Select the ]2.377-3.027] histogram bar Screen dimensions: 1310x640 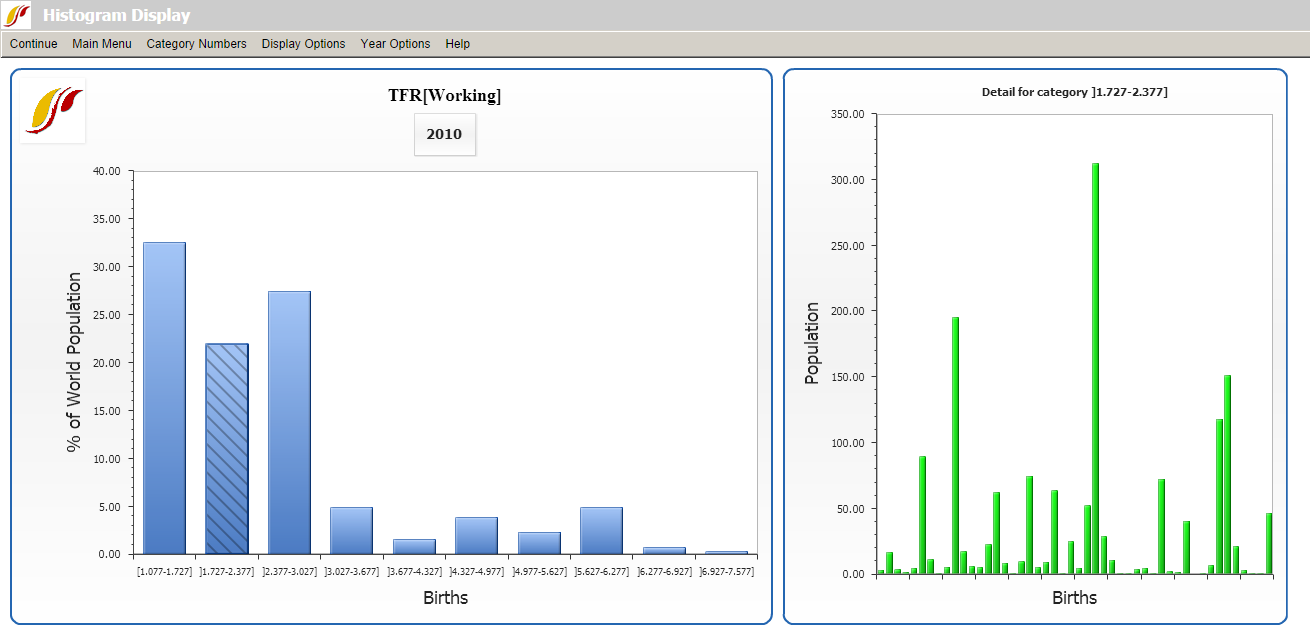tap(289, 425)
